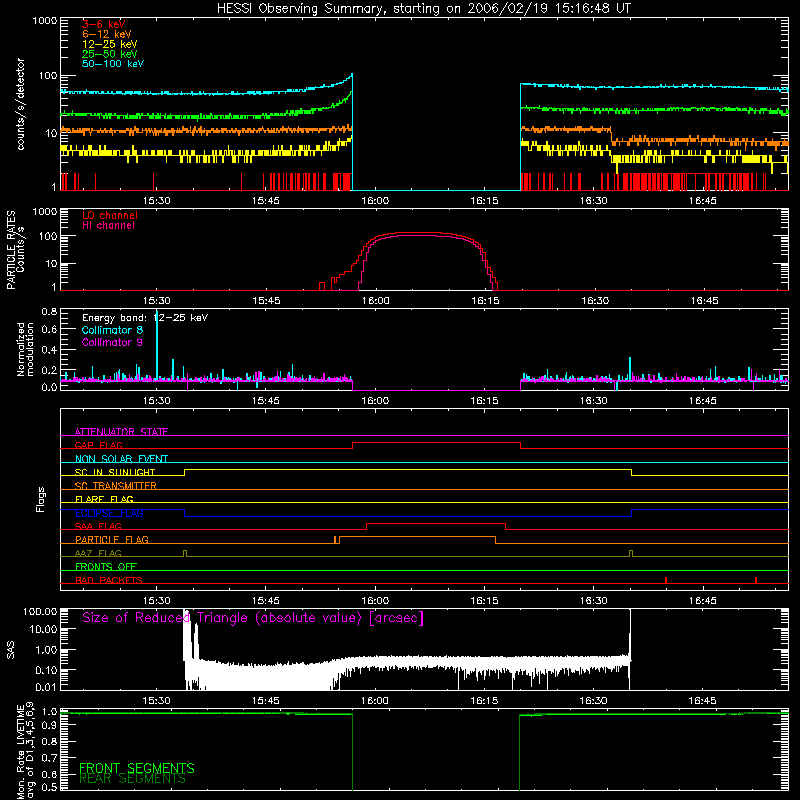Click the Normalized modulation axis label

point(25,349)
